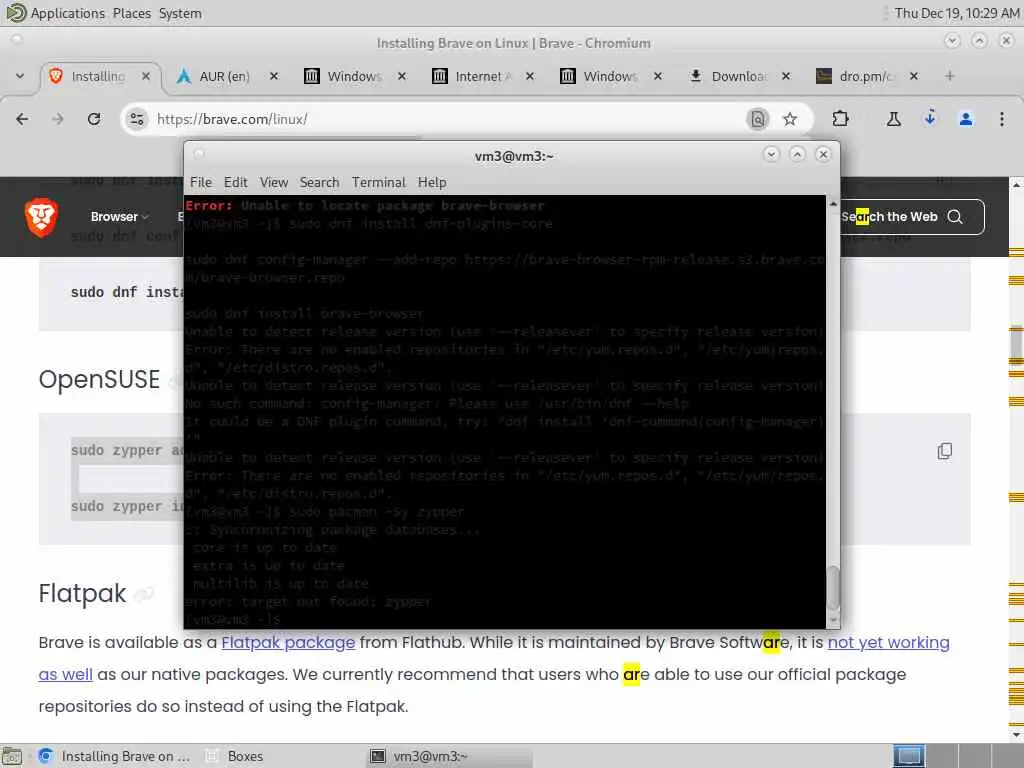Go back in Chromium

[22, 119]
